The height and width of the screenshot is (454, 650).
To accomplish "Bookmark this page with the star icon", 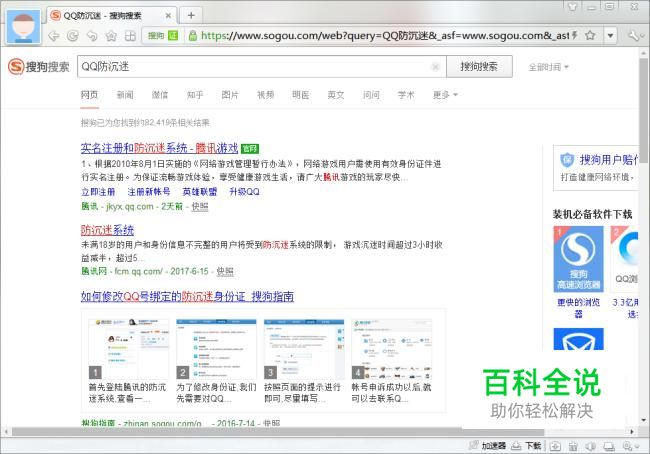I will tap(590, 36).
